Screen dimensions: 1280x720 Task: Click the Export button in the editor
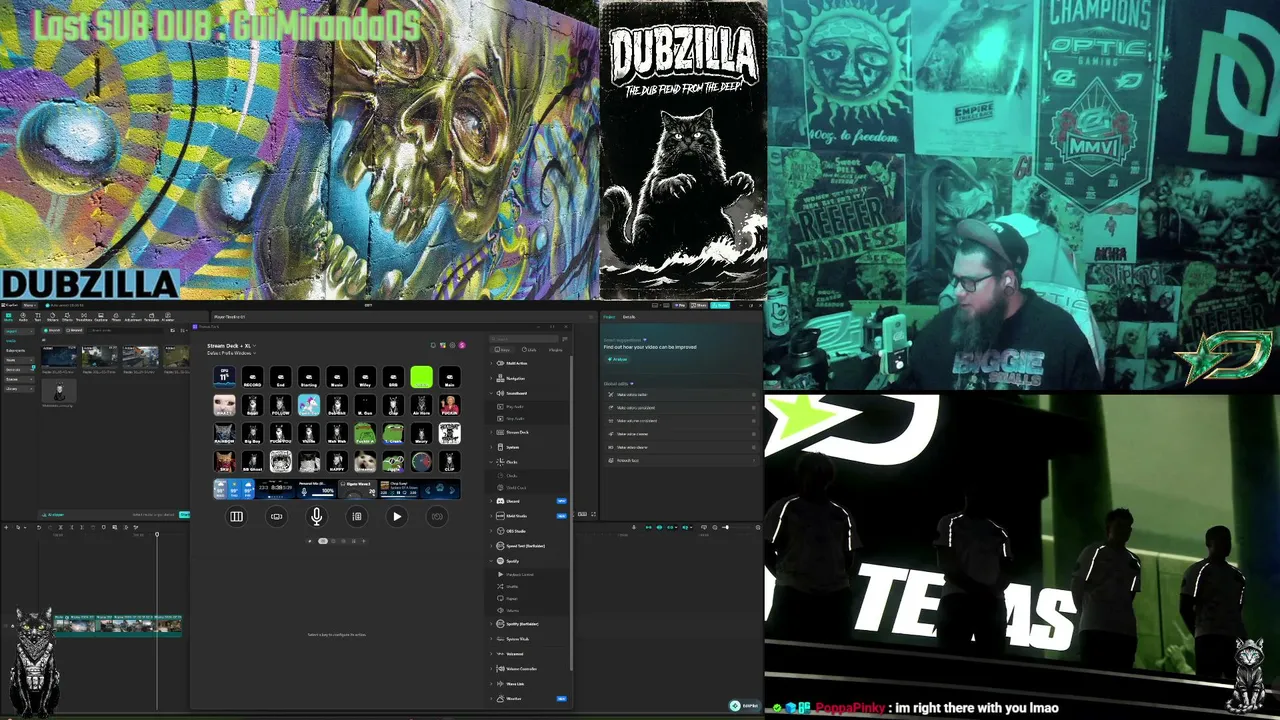[721, 305]
